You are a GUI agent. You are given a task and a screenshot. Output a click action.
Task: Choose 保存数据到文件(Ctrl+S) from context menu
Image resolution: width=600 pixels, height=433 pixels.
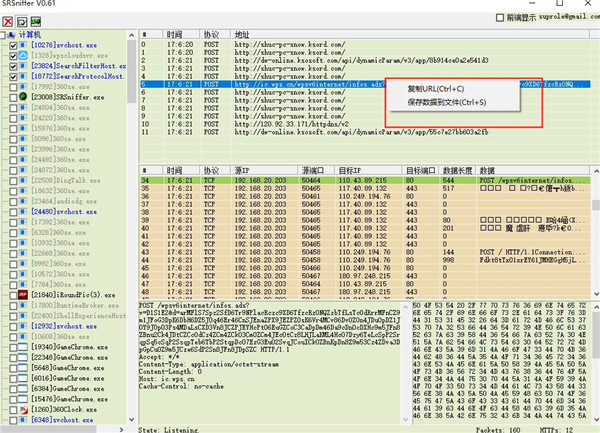coord(447,102)
